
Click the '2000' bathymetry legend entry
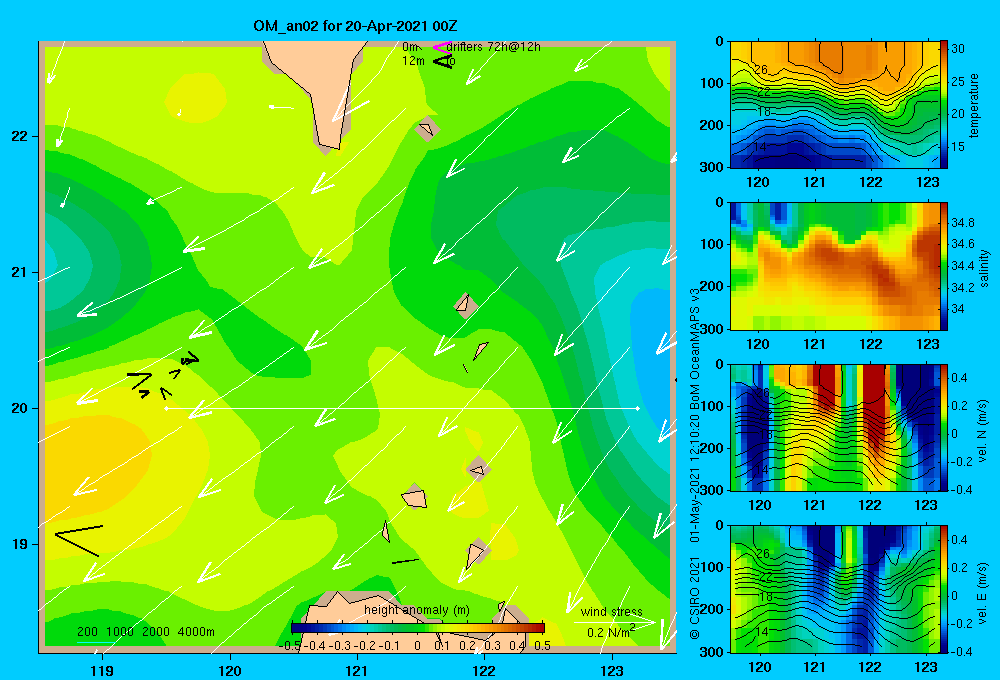tap(156, 632)
